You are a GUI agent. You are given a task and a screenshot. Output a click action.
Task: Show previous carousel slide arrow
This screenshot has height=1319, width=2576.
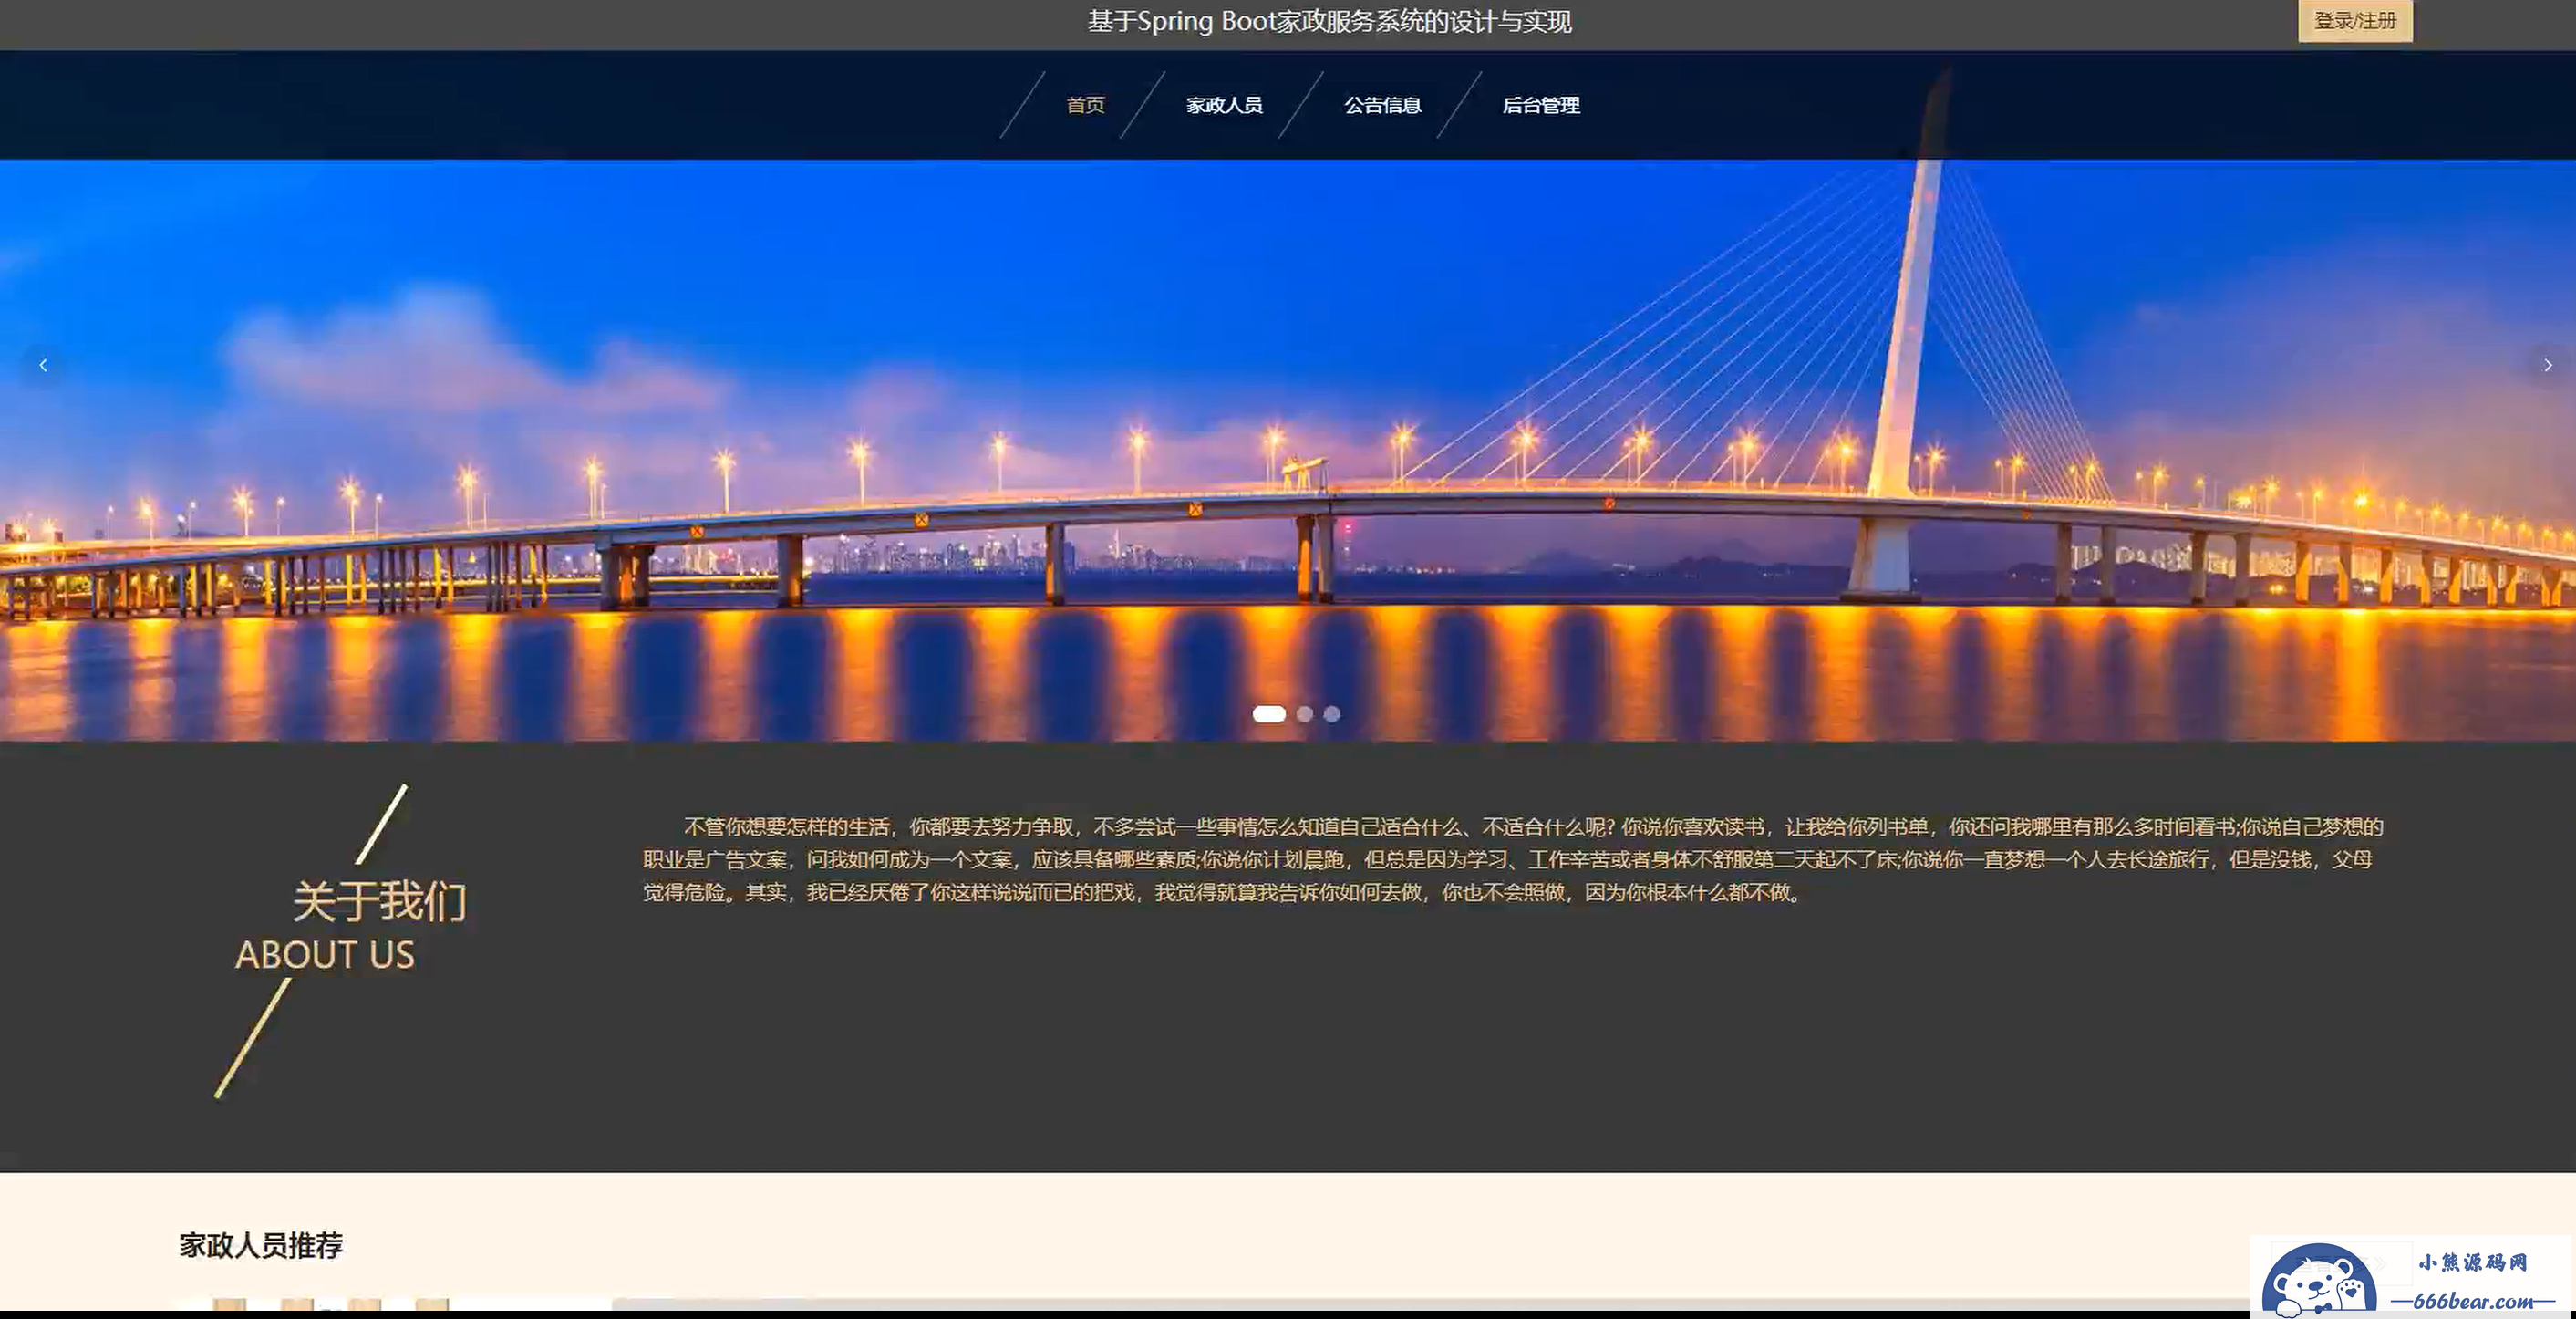click(x=43, y=365)
